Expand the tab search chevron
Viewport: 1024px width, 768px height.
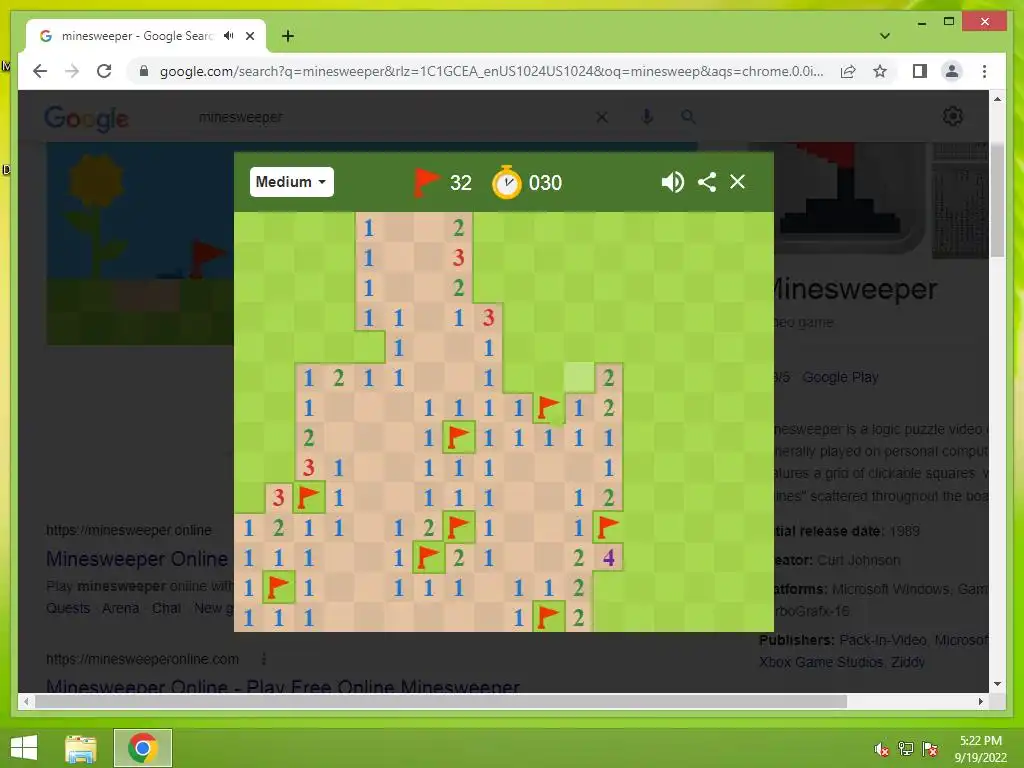[x=885, y=36]
